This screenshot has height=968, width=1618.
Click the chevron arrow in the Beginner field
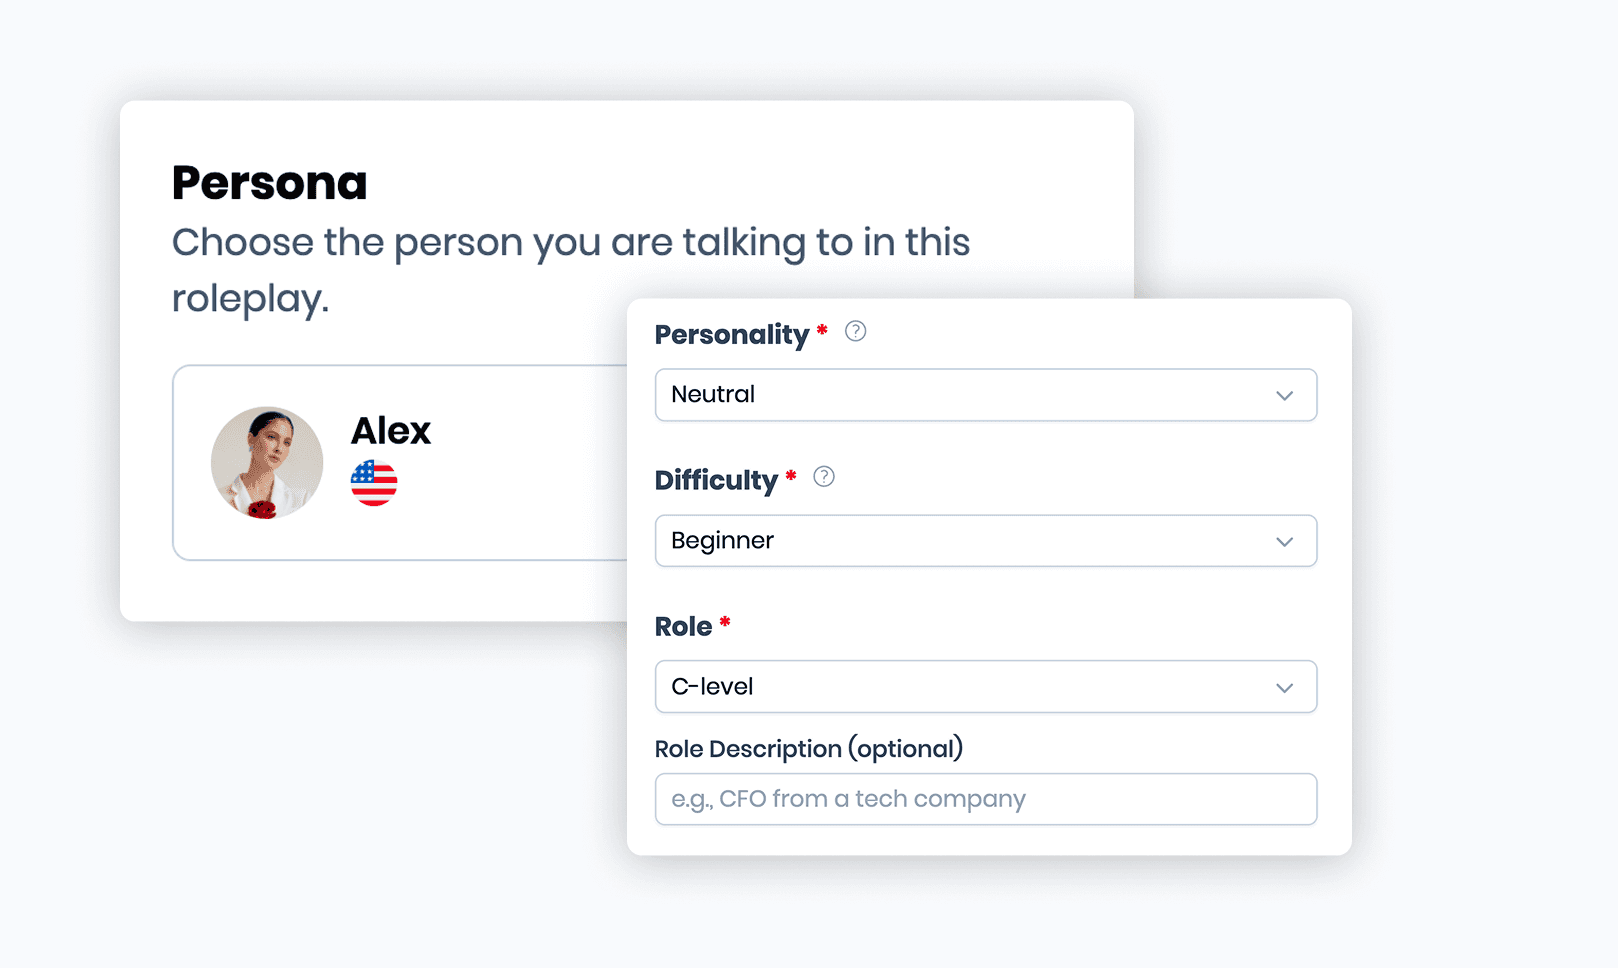pos(1284,542)
